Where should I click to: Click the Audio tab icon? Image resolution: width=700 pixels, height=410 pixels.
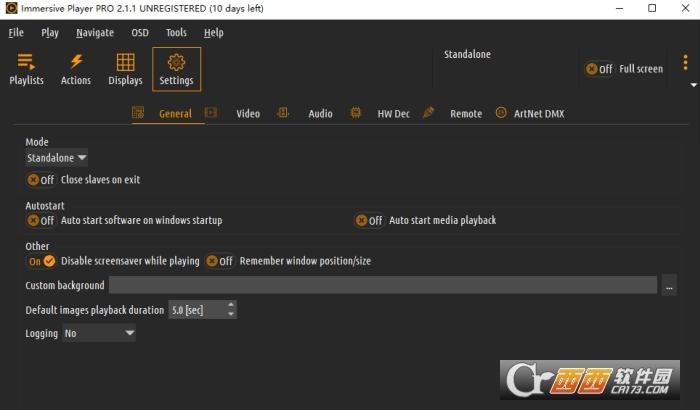click(283, 113)
